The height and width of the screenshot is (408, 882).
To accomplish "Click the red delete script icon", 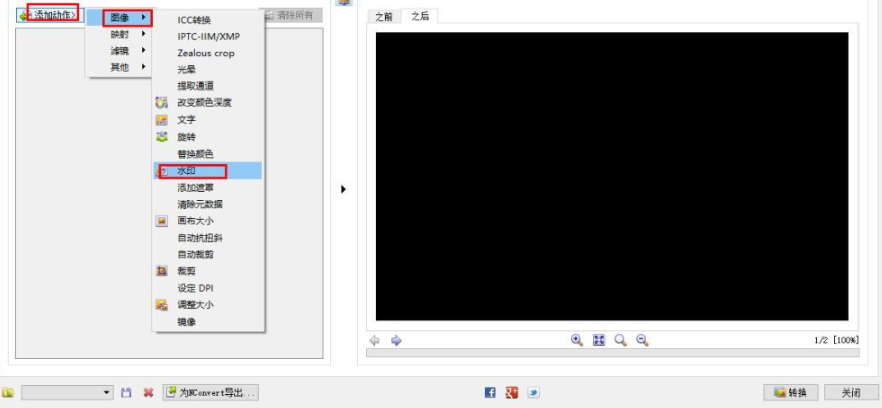I will coord(148,392).
